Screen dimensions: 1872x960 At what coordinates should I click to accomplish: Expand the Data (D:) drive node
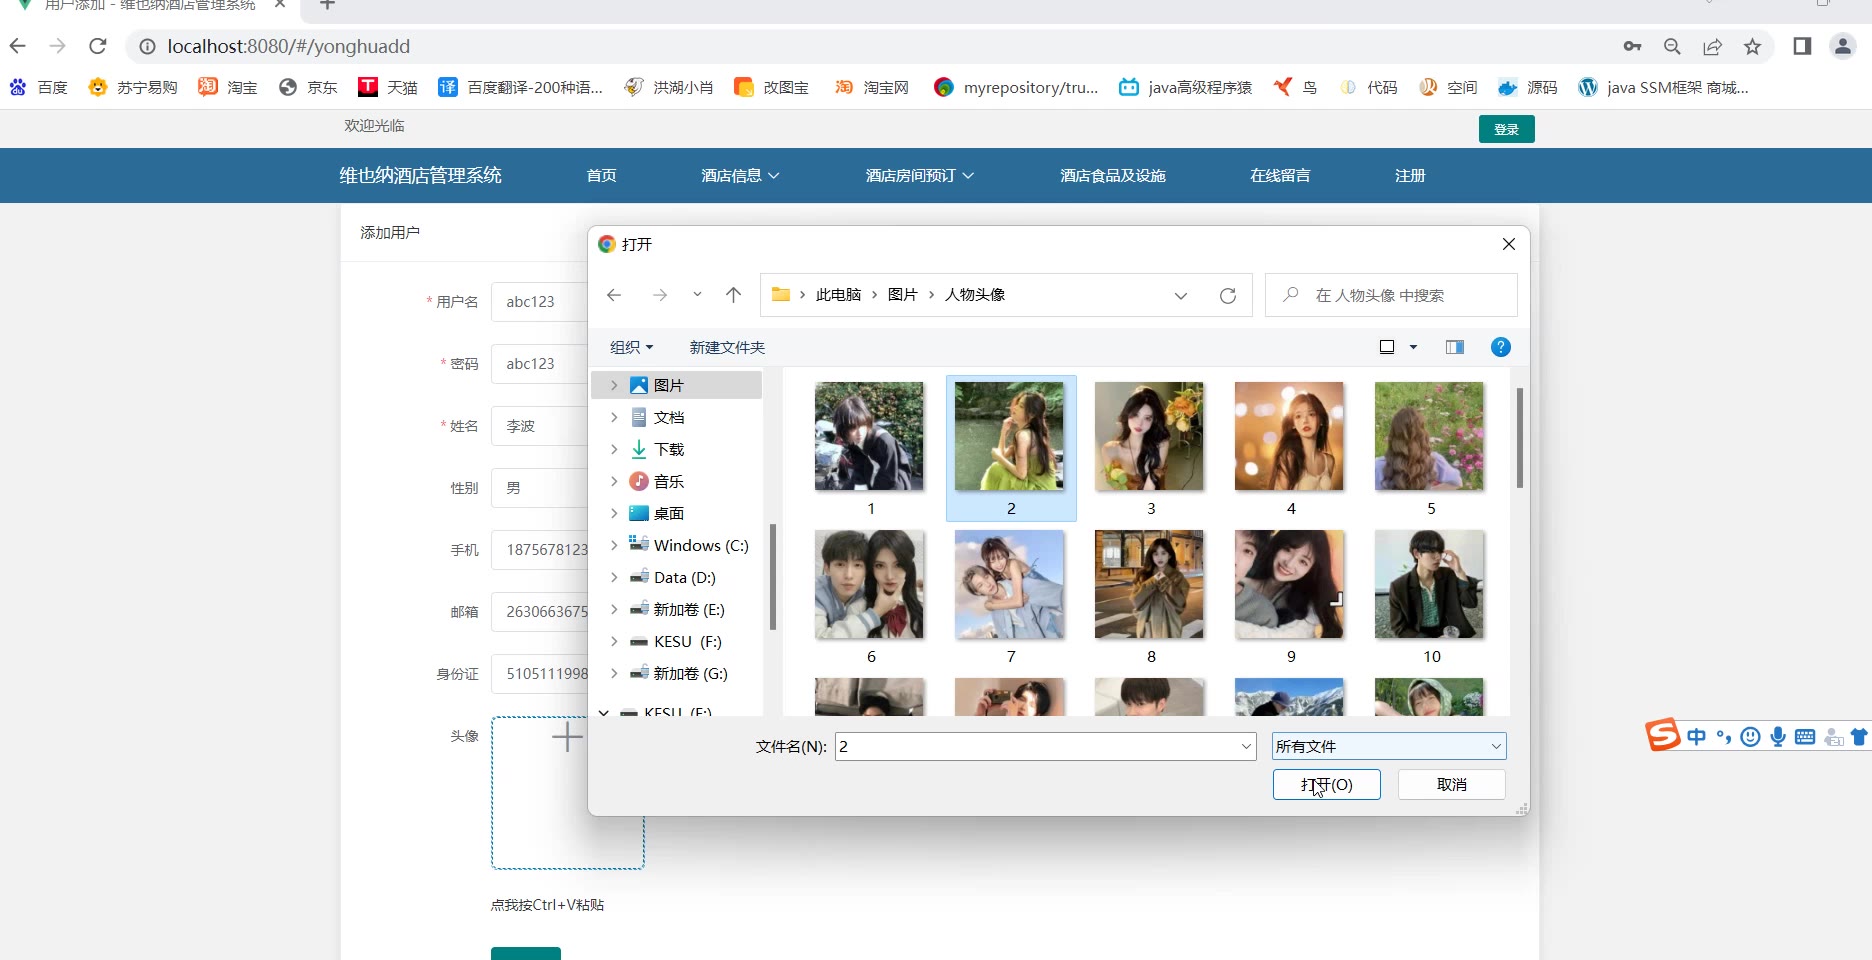coord(614,577)
